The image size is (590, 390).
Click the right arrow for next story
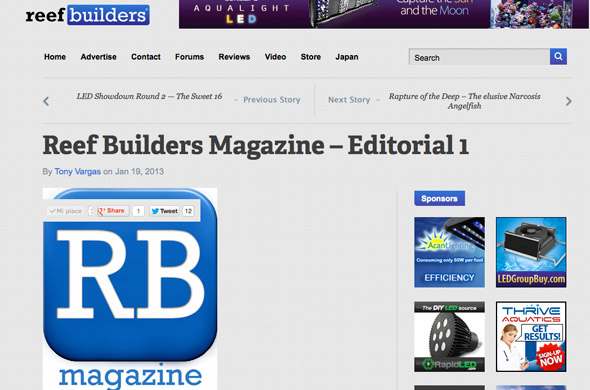(569, 101)
